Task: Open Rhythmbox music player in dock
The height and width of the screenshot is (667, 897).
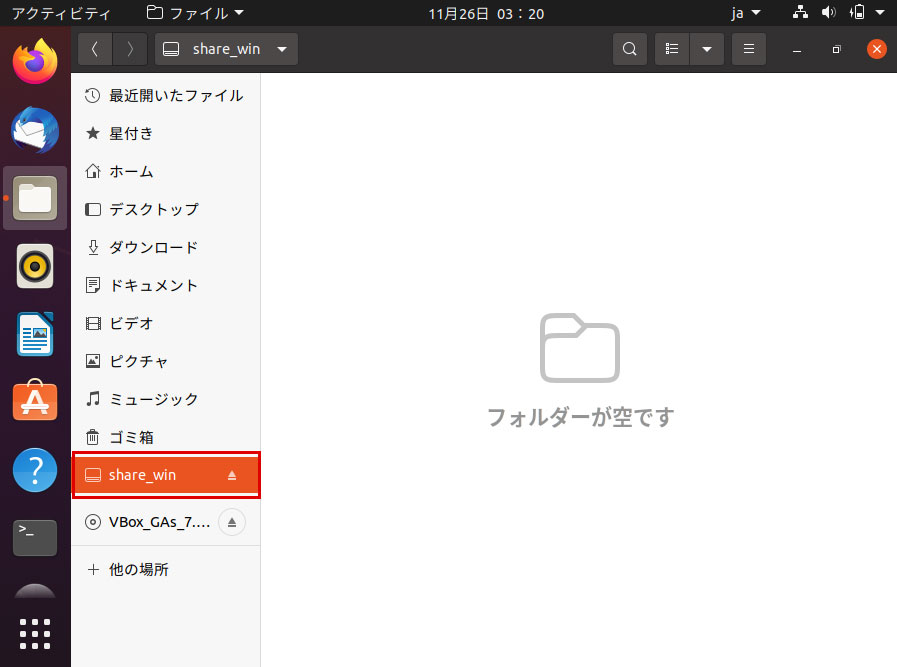Action: [x=35, y=266]
